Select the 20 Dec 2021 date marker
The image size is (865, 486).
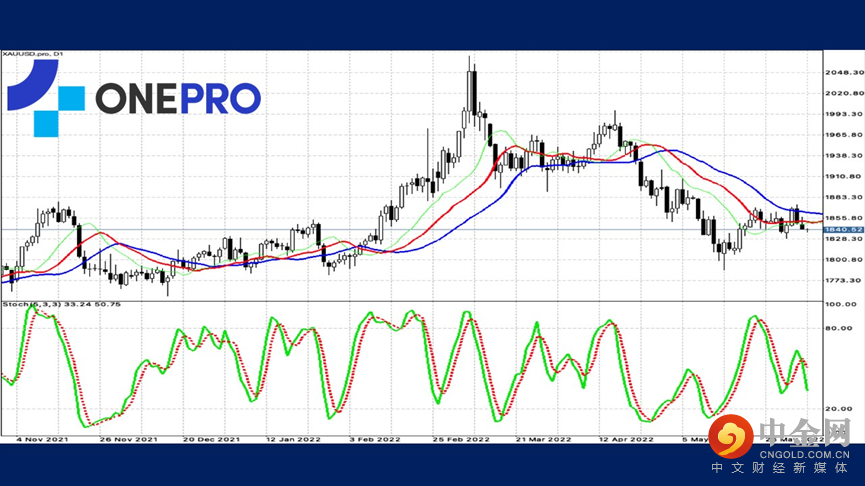tap(211, 440)
